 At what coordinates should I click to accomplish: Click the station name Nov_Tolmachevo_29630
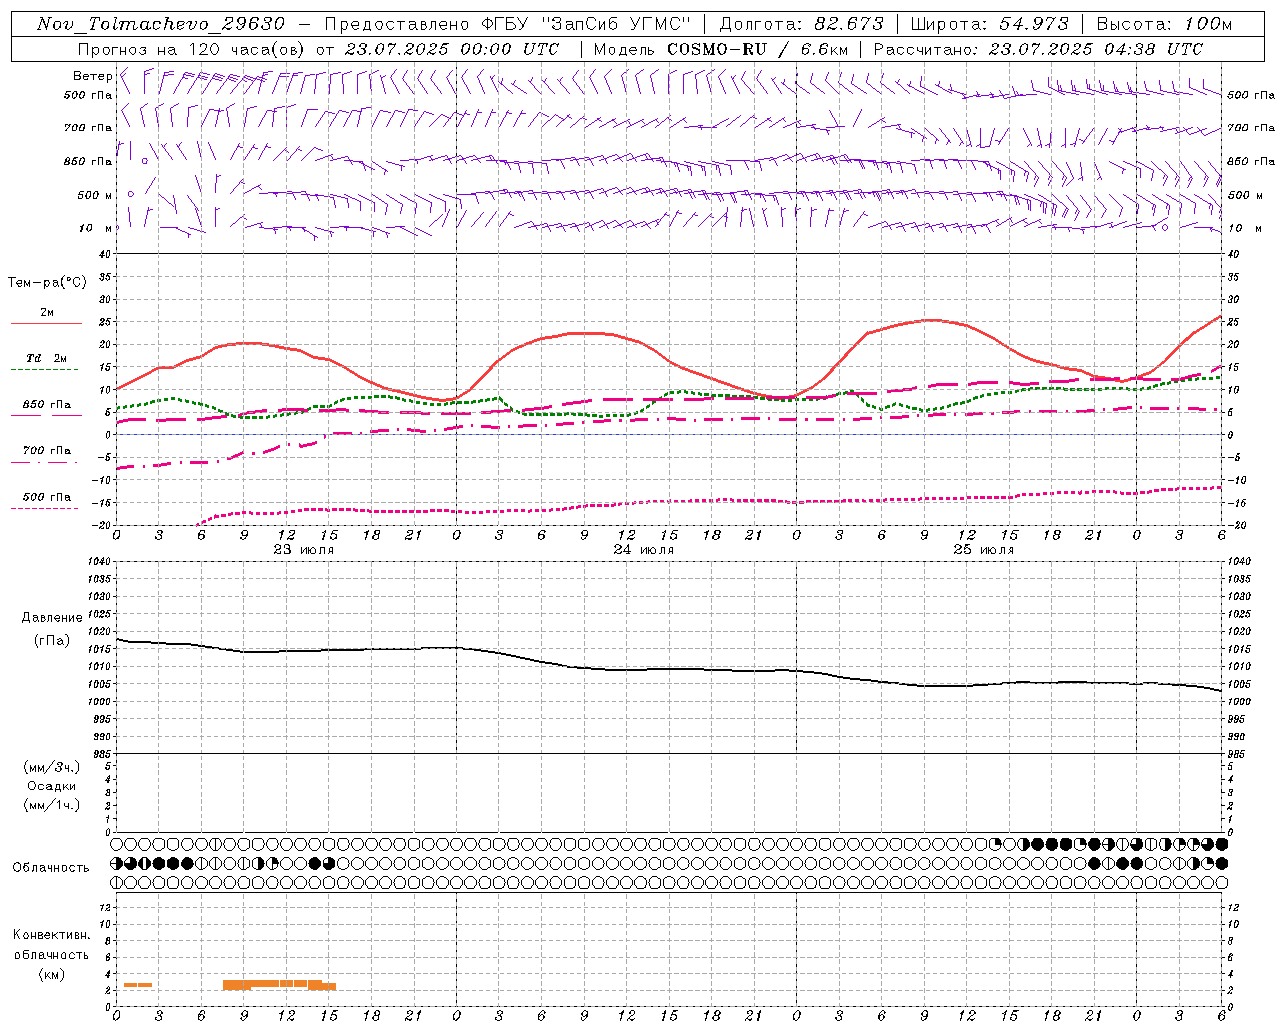coord(161,24)
